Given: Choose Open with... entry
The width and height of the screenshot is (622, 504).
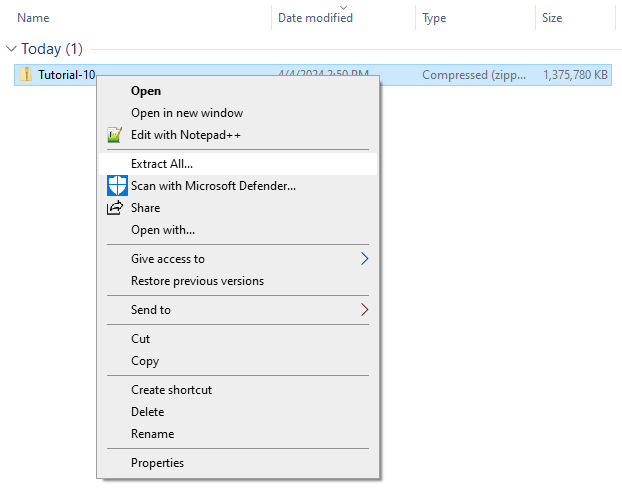Looking at the screenshot, I should pyautogui.click(x=238, y=230).
